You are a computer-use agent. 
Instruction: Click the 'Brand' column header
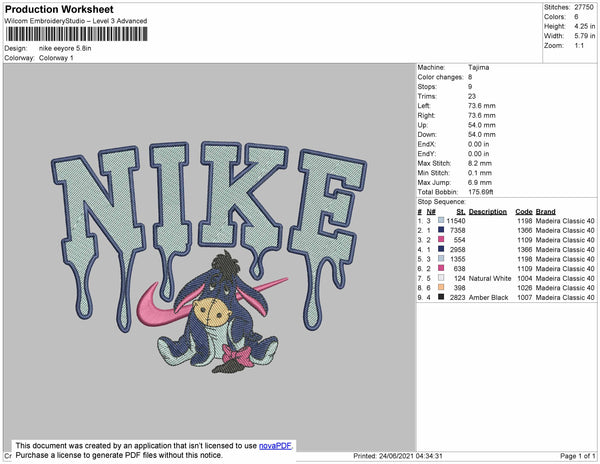point(545,212)
